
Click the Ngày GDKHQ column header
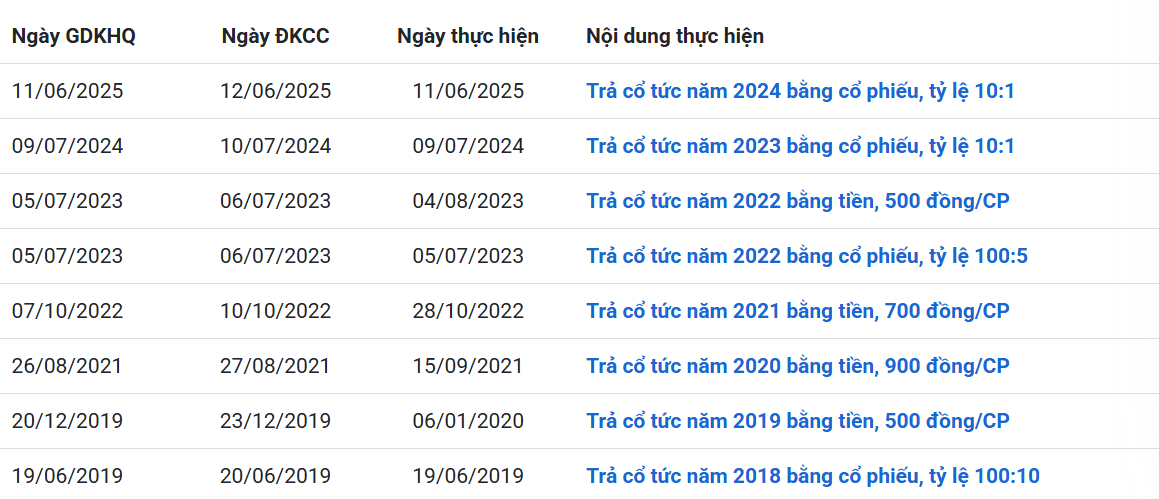74,37
